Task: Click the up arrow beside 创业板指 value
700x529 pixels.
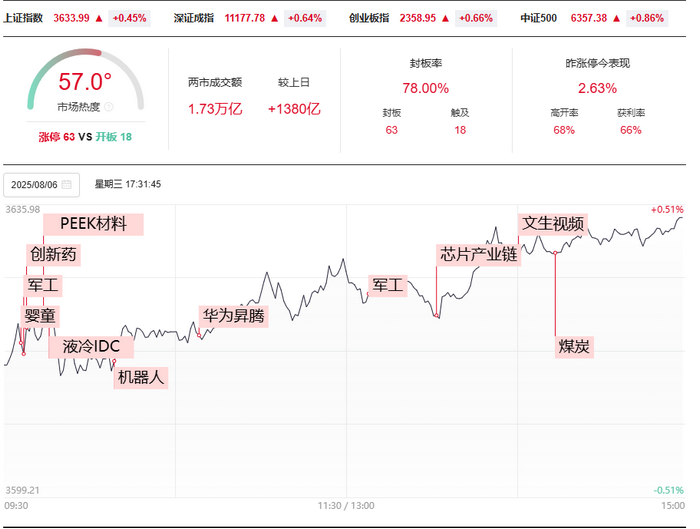Action: click(x=446, y=18)
